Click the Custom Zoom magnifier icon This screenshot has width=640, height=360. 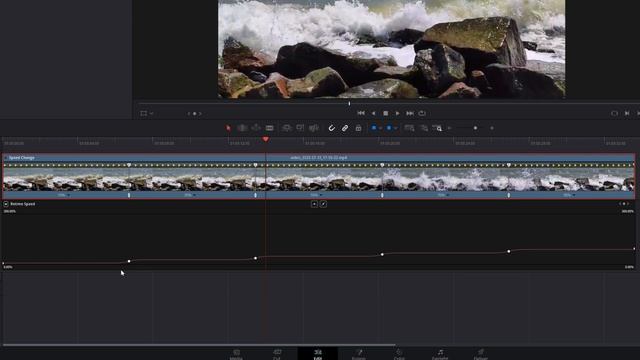click(x=438, y=128)
